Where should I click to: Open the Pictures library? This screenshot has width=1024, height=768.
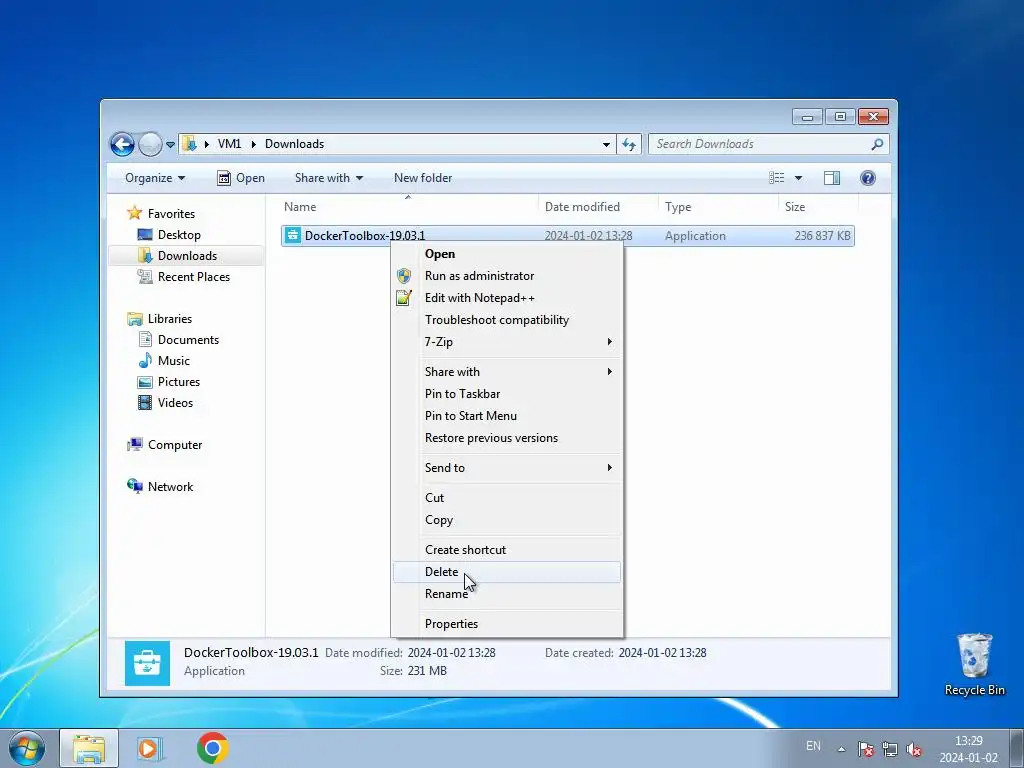[178, 382]
